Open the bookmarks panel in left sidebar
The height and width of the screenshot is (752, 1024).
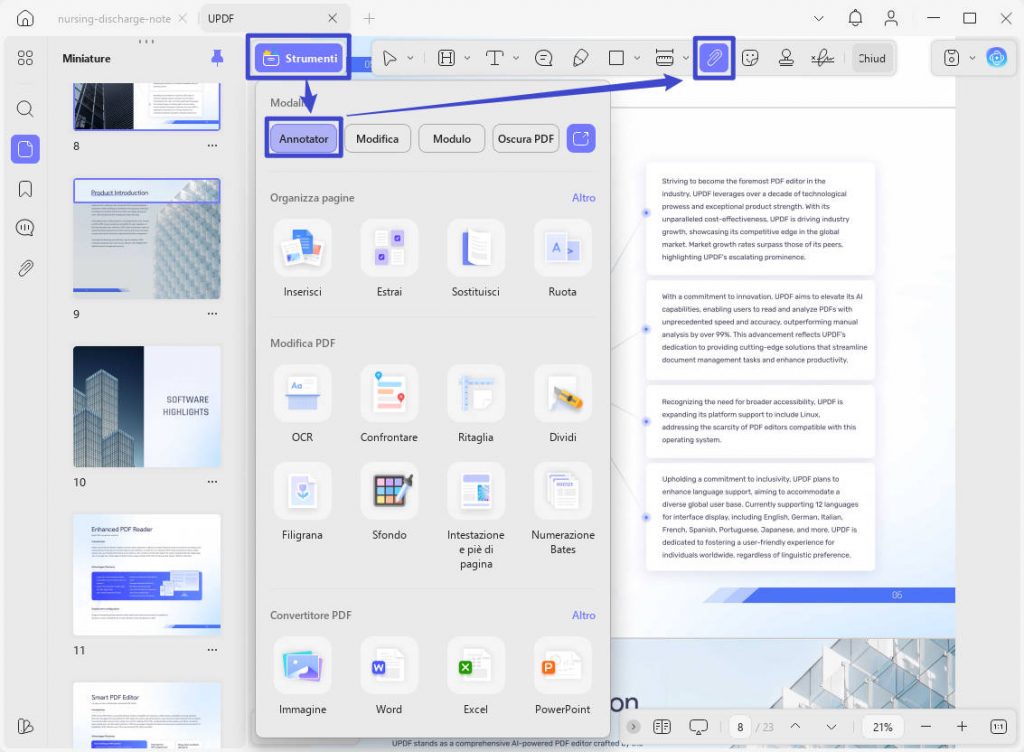click(25, 189)
